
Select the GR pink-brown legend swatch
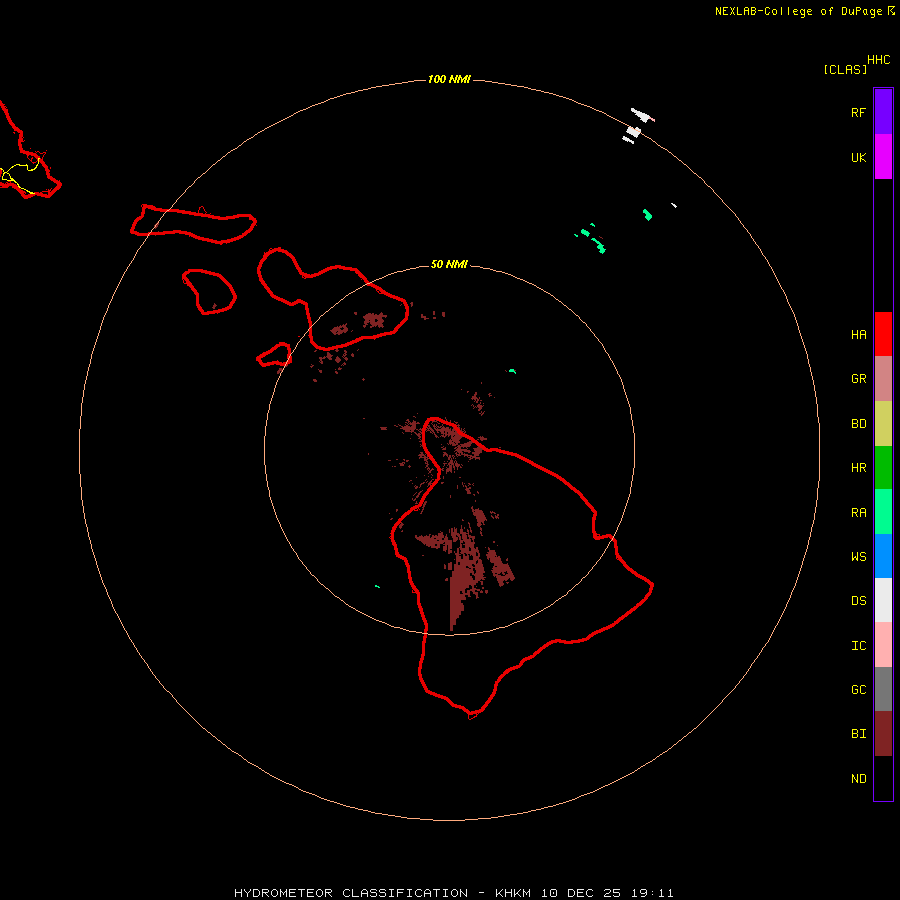click(x=883, y=379)
